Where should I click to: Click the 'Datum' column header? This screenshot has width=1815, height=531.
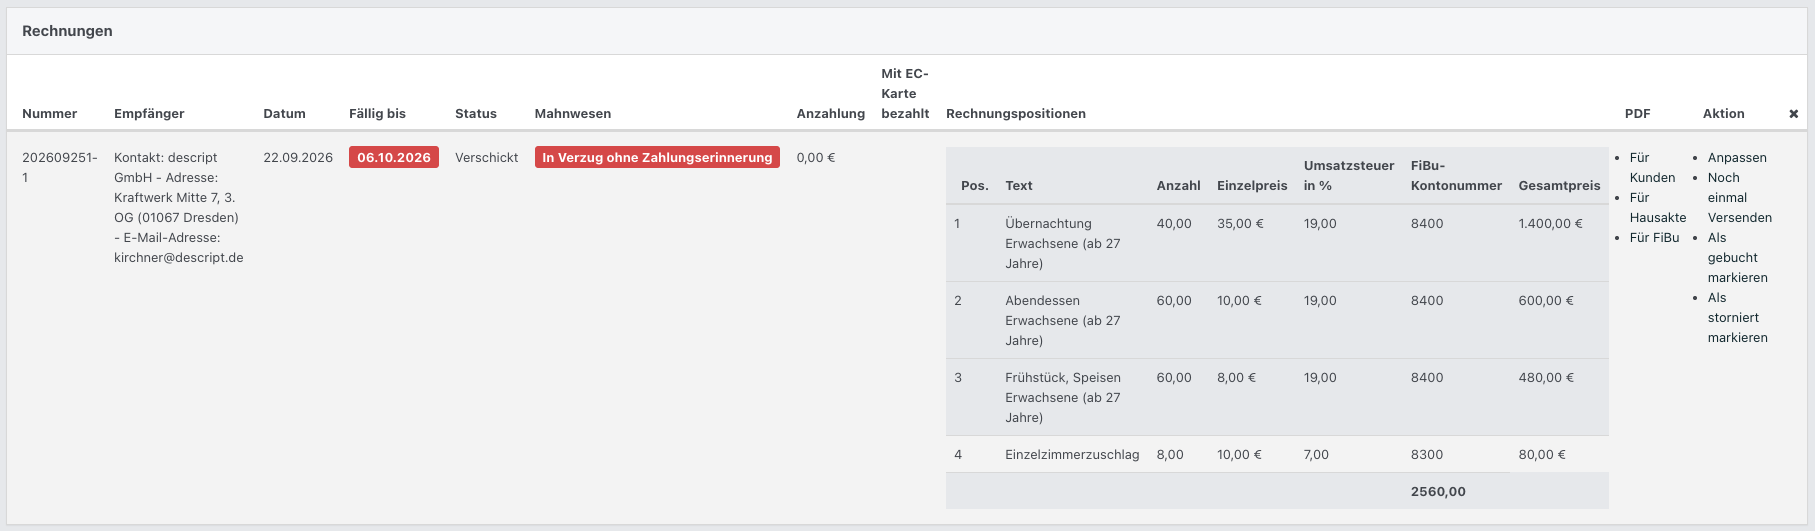click(x=284, y=114)
